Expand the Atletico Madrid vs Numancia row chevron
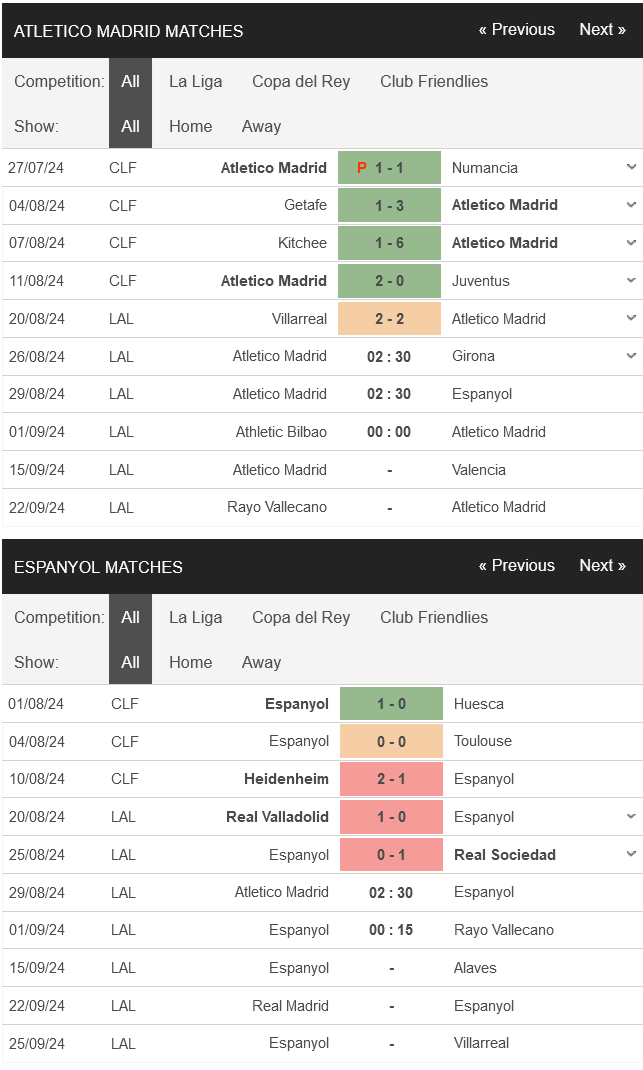Viewport: 643px width, 1070px height. click(x=631, y=167)
